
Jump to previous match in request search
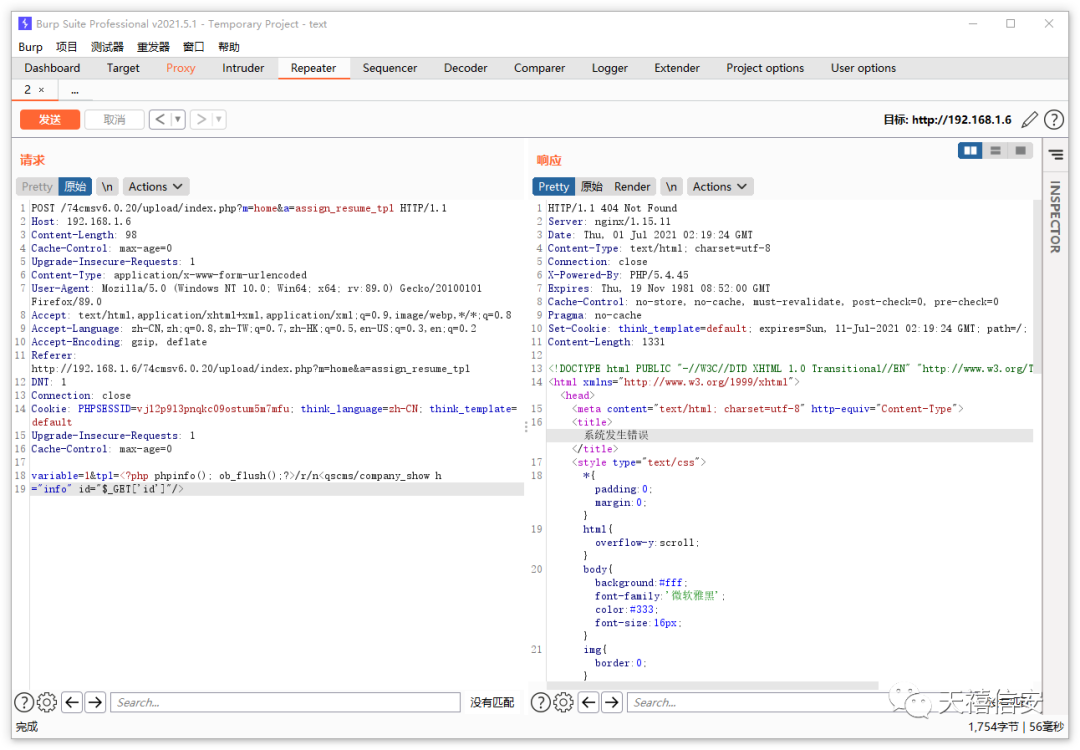click(x=72, y=702)
